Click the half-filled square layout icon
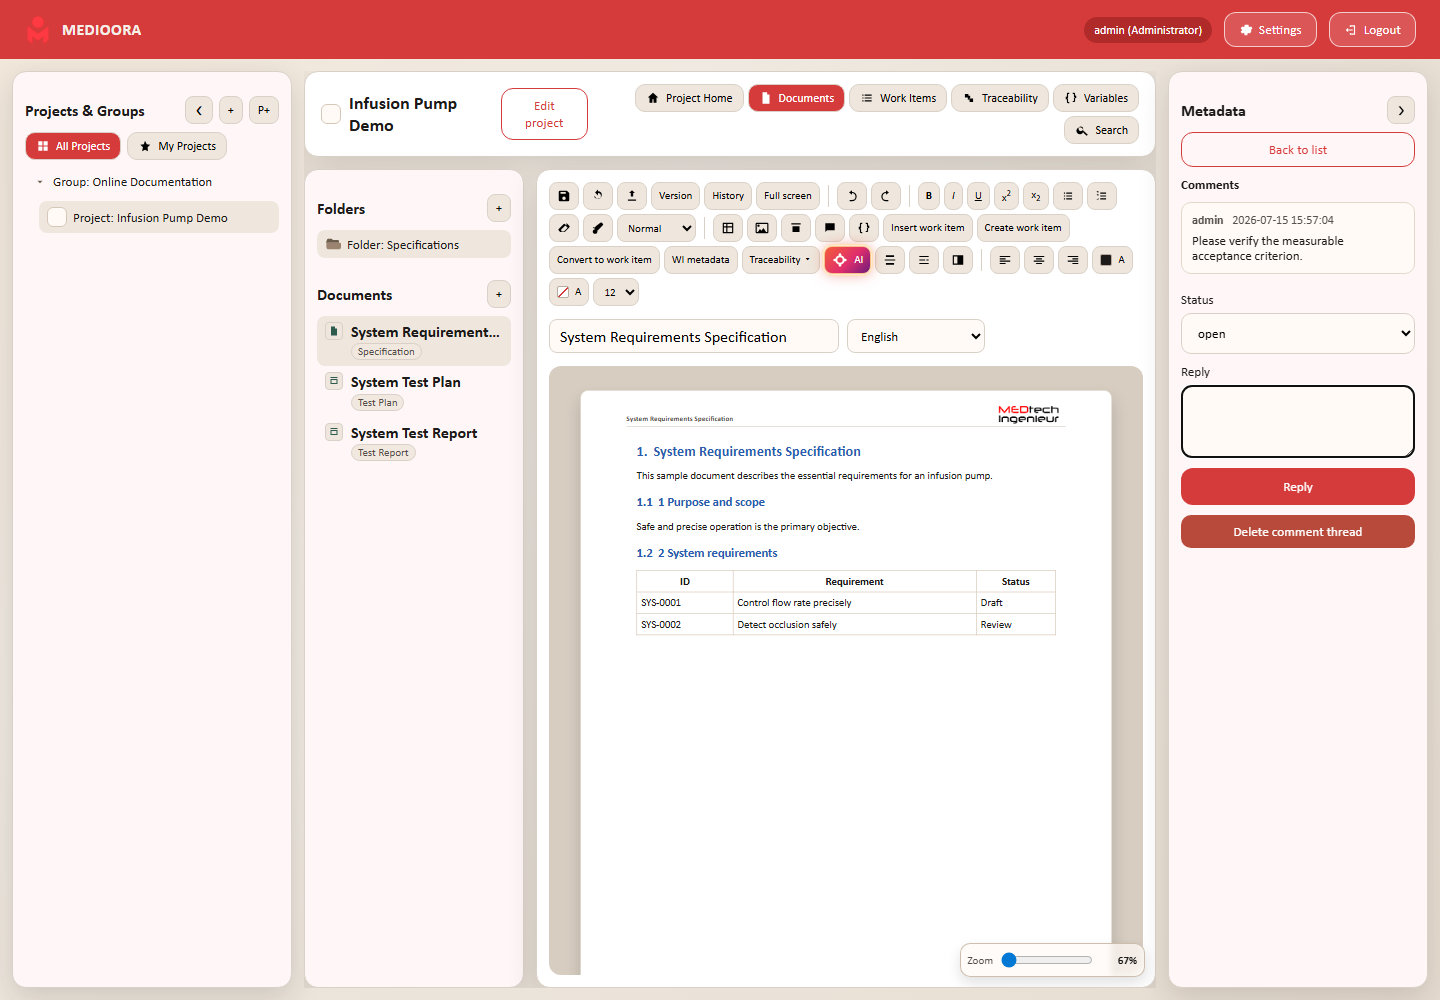 coord(958,260)
